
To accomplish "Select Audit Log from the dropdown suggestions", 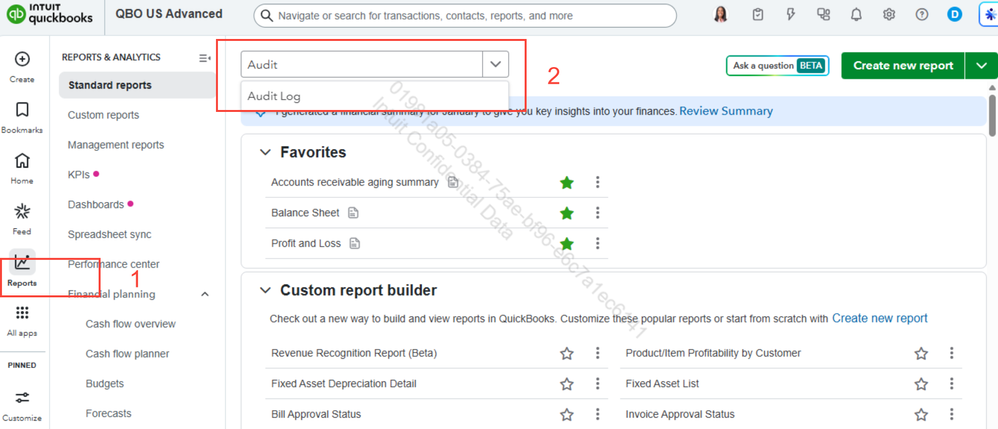I will tap(375, 97).
